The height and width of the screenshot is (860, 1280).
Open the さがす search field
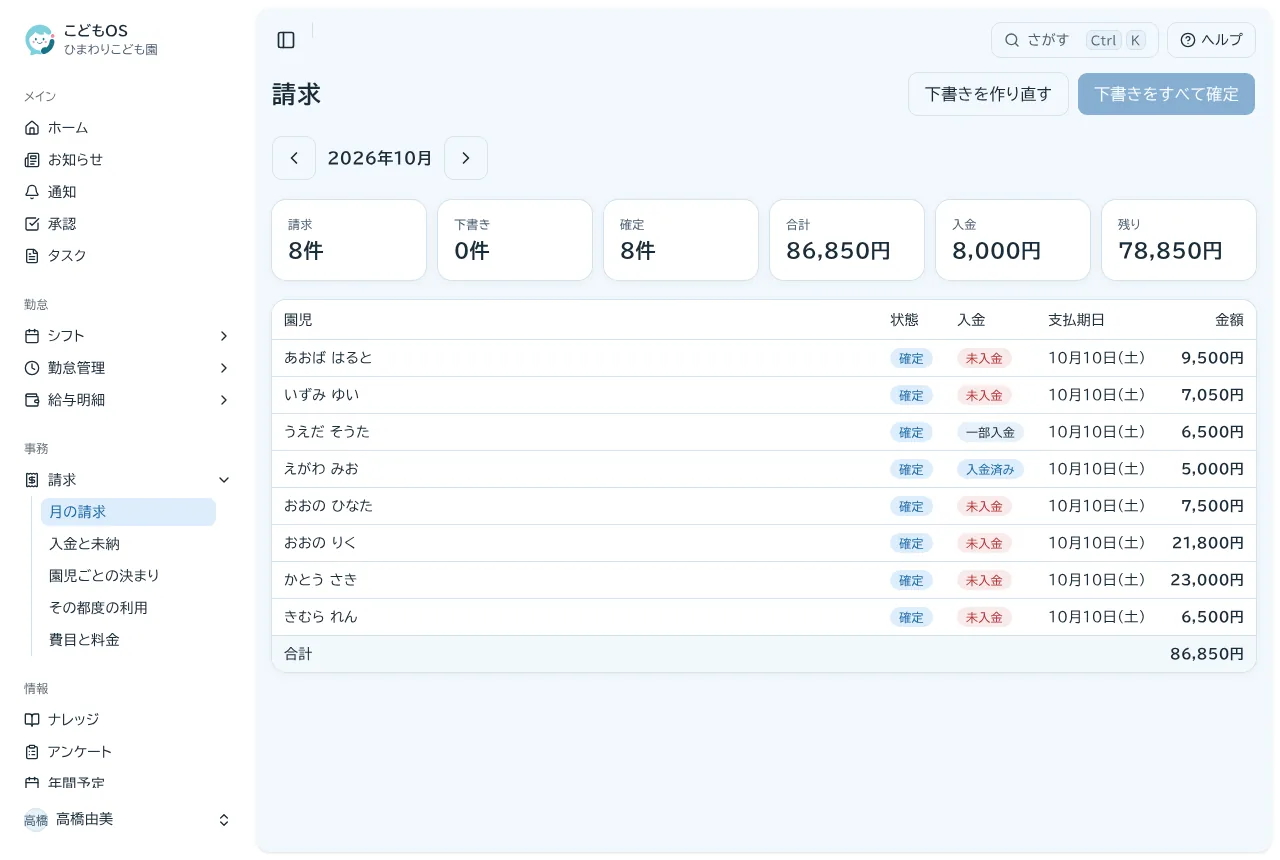pyautogui.click(x=1075, y=40)
